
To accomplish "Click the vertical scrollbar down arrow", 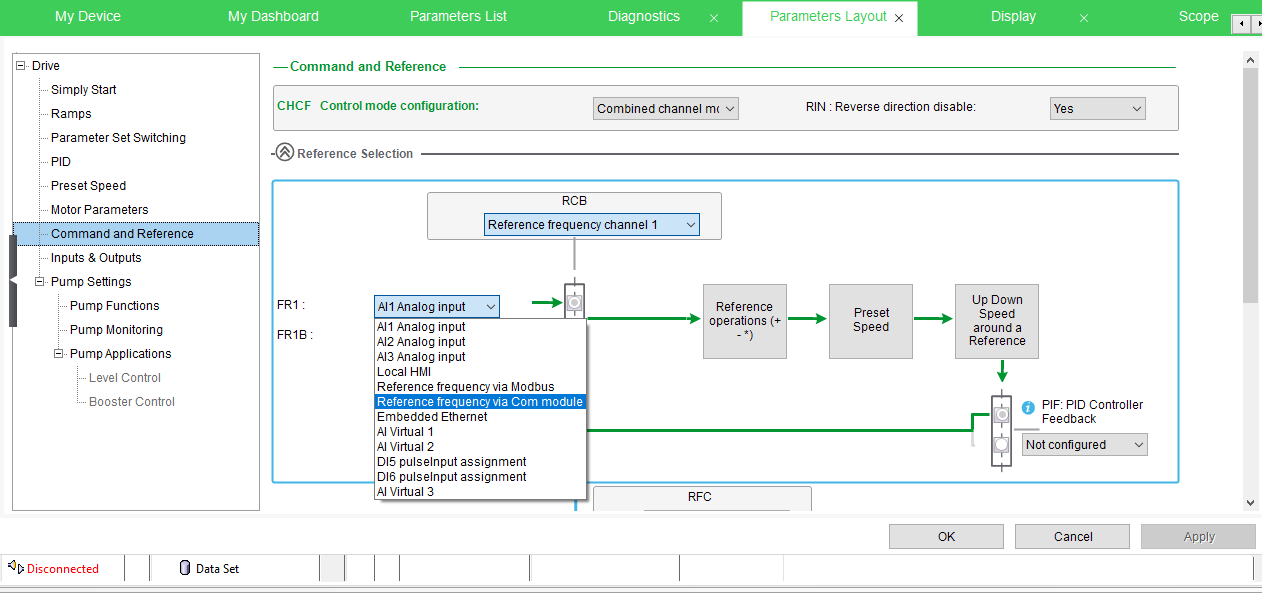I will pos(1250,503).
